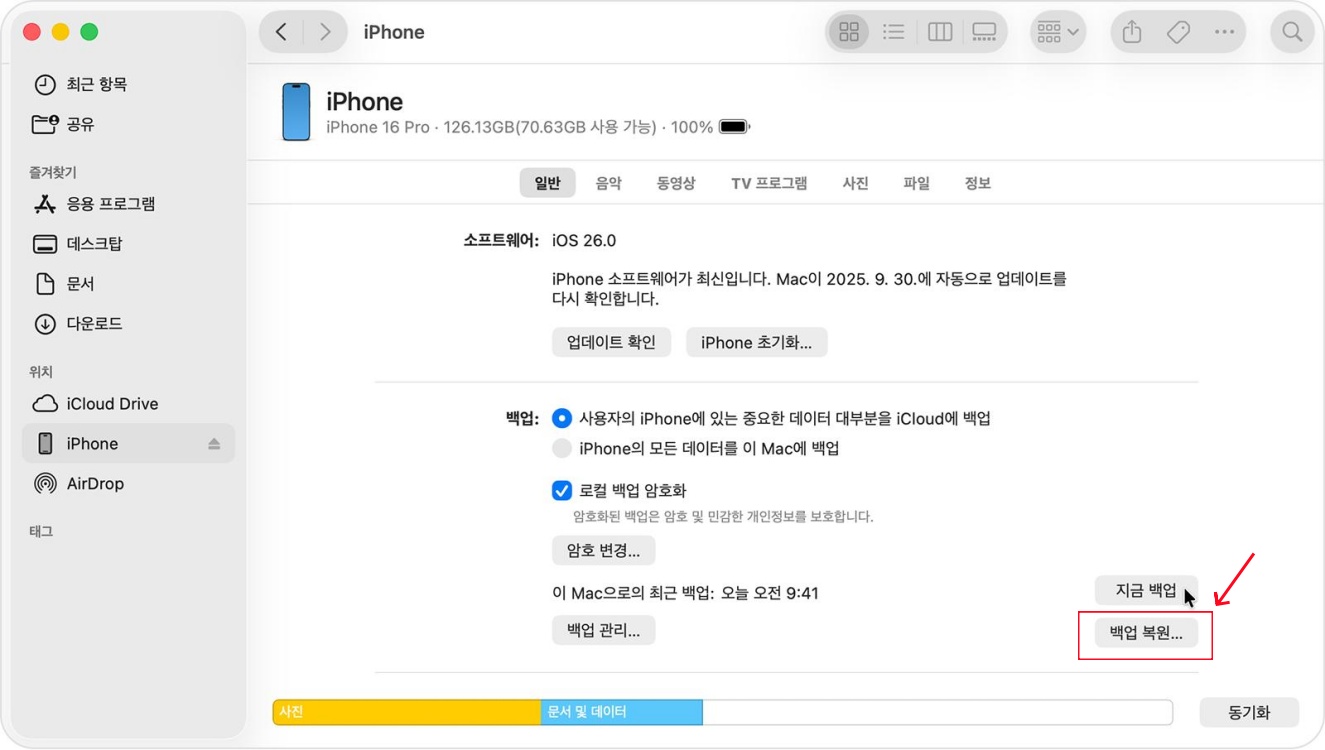Go back with the left chevron button
Viewport: 1325px width, 750px height.
click(282, 32)
